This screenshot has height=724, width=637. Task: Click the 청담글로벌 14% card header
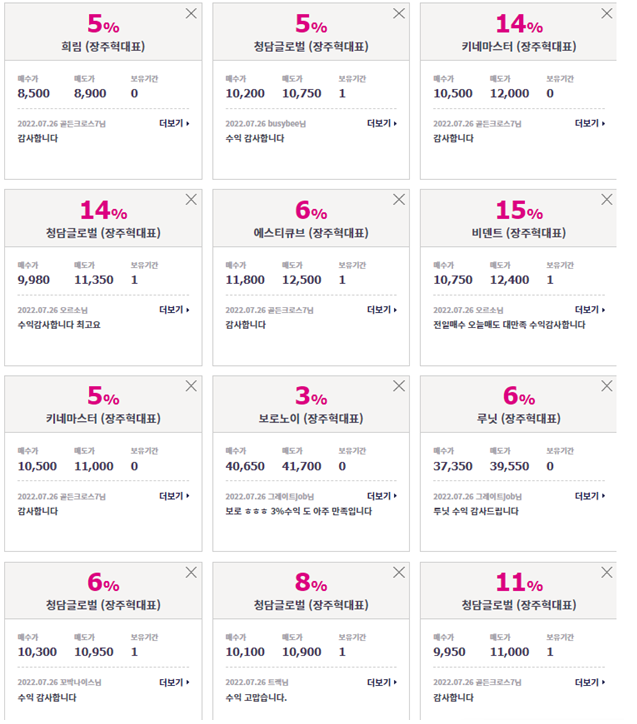[x=103, y=218]
